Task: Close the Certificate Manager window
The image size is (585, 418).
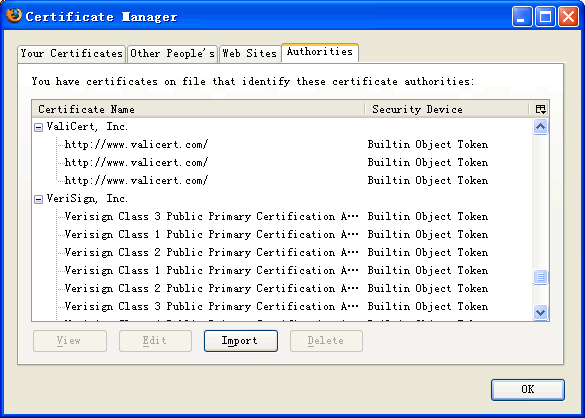Action: (568, 16)
